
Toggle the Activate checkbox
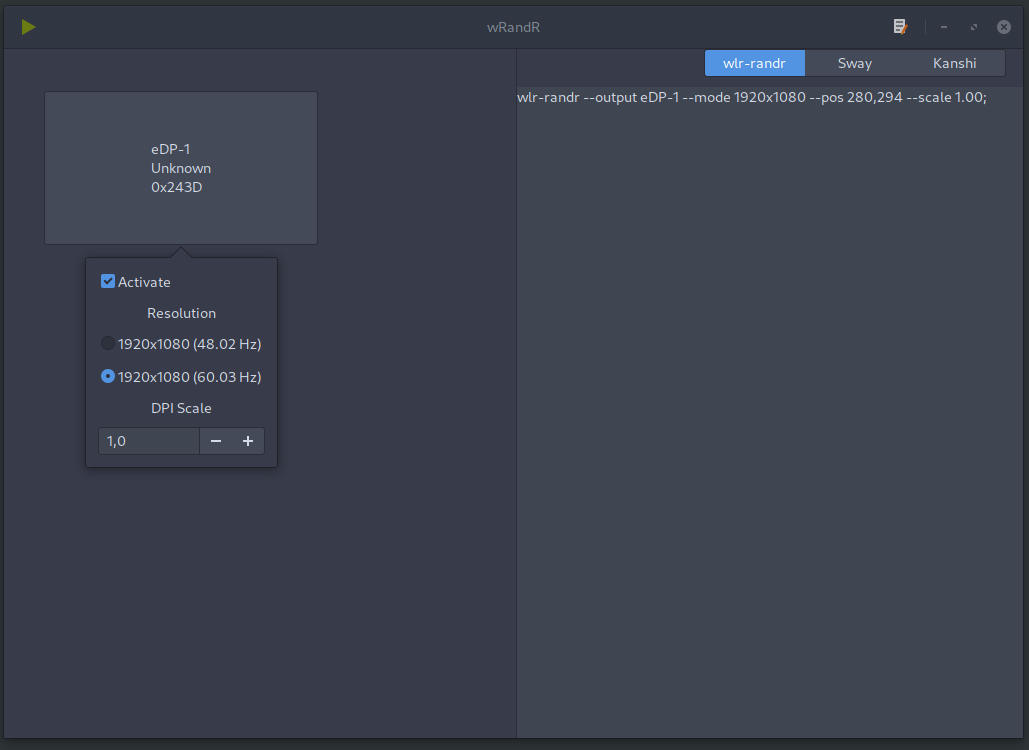pyautogui.click(x=108, y=281)
